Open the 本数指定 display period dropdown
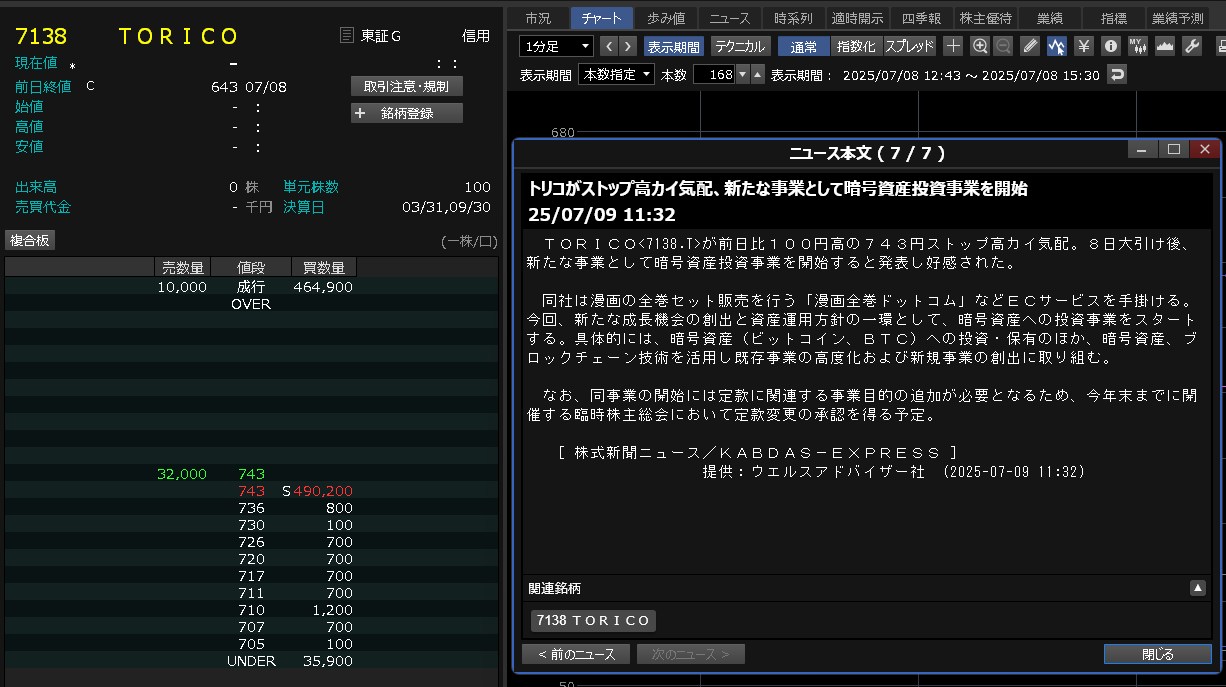This screenshot has width=1226, height=687. coord(616,75)
